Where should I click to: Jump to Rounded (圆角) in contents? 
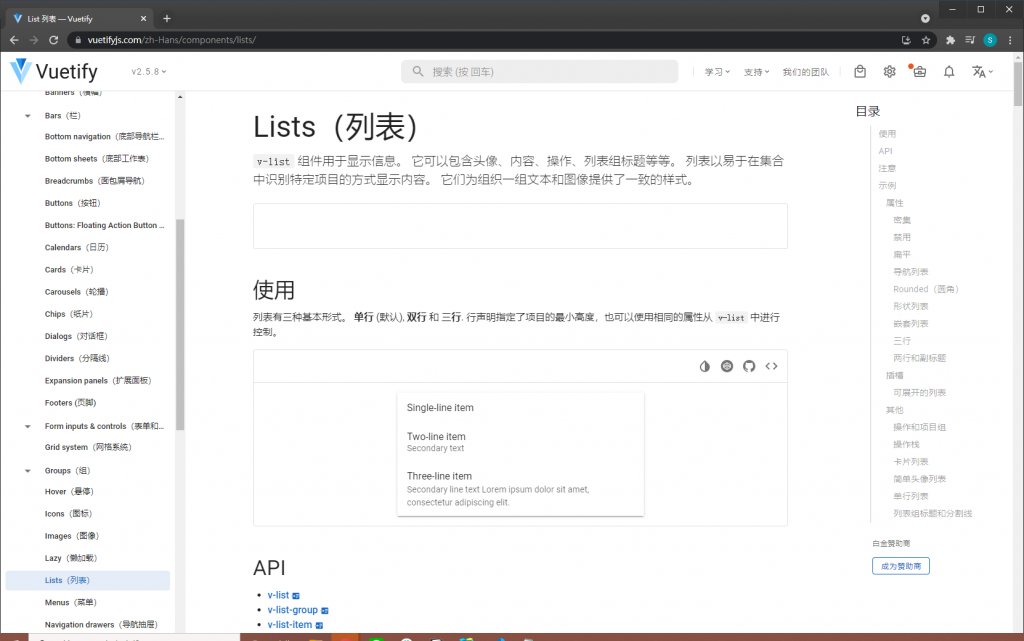click(925, 289)
